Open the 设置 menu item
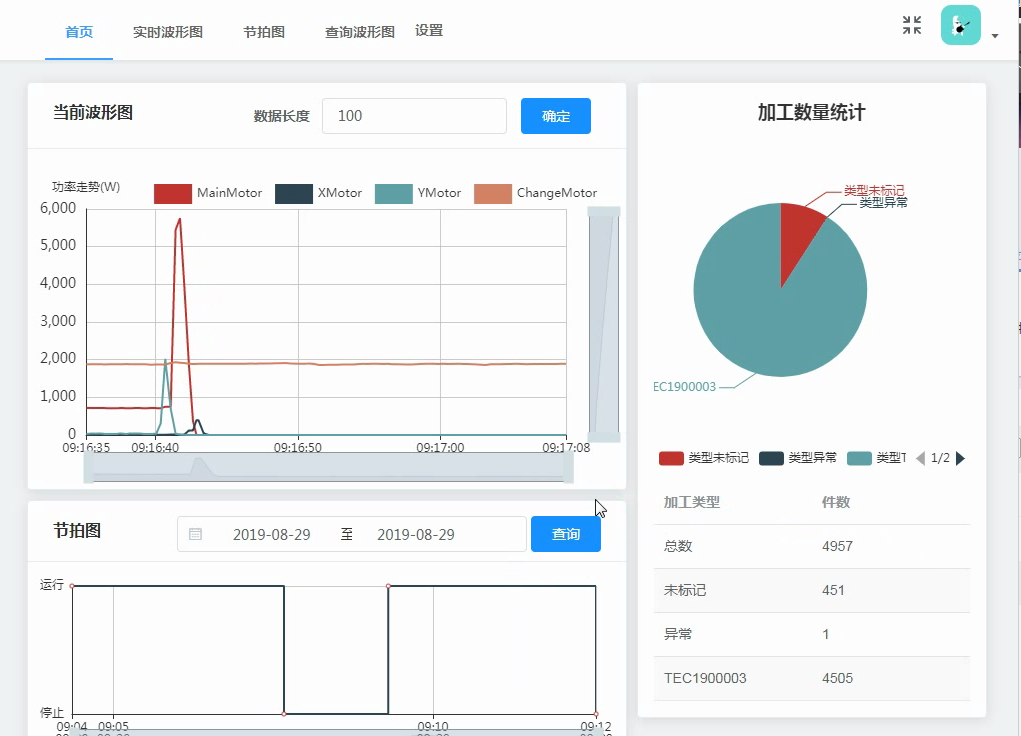 (429, 31)
